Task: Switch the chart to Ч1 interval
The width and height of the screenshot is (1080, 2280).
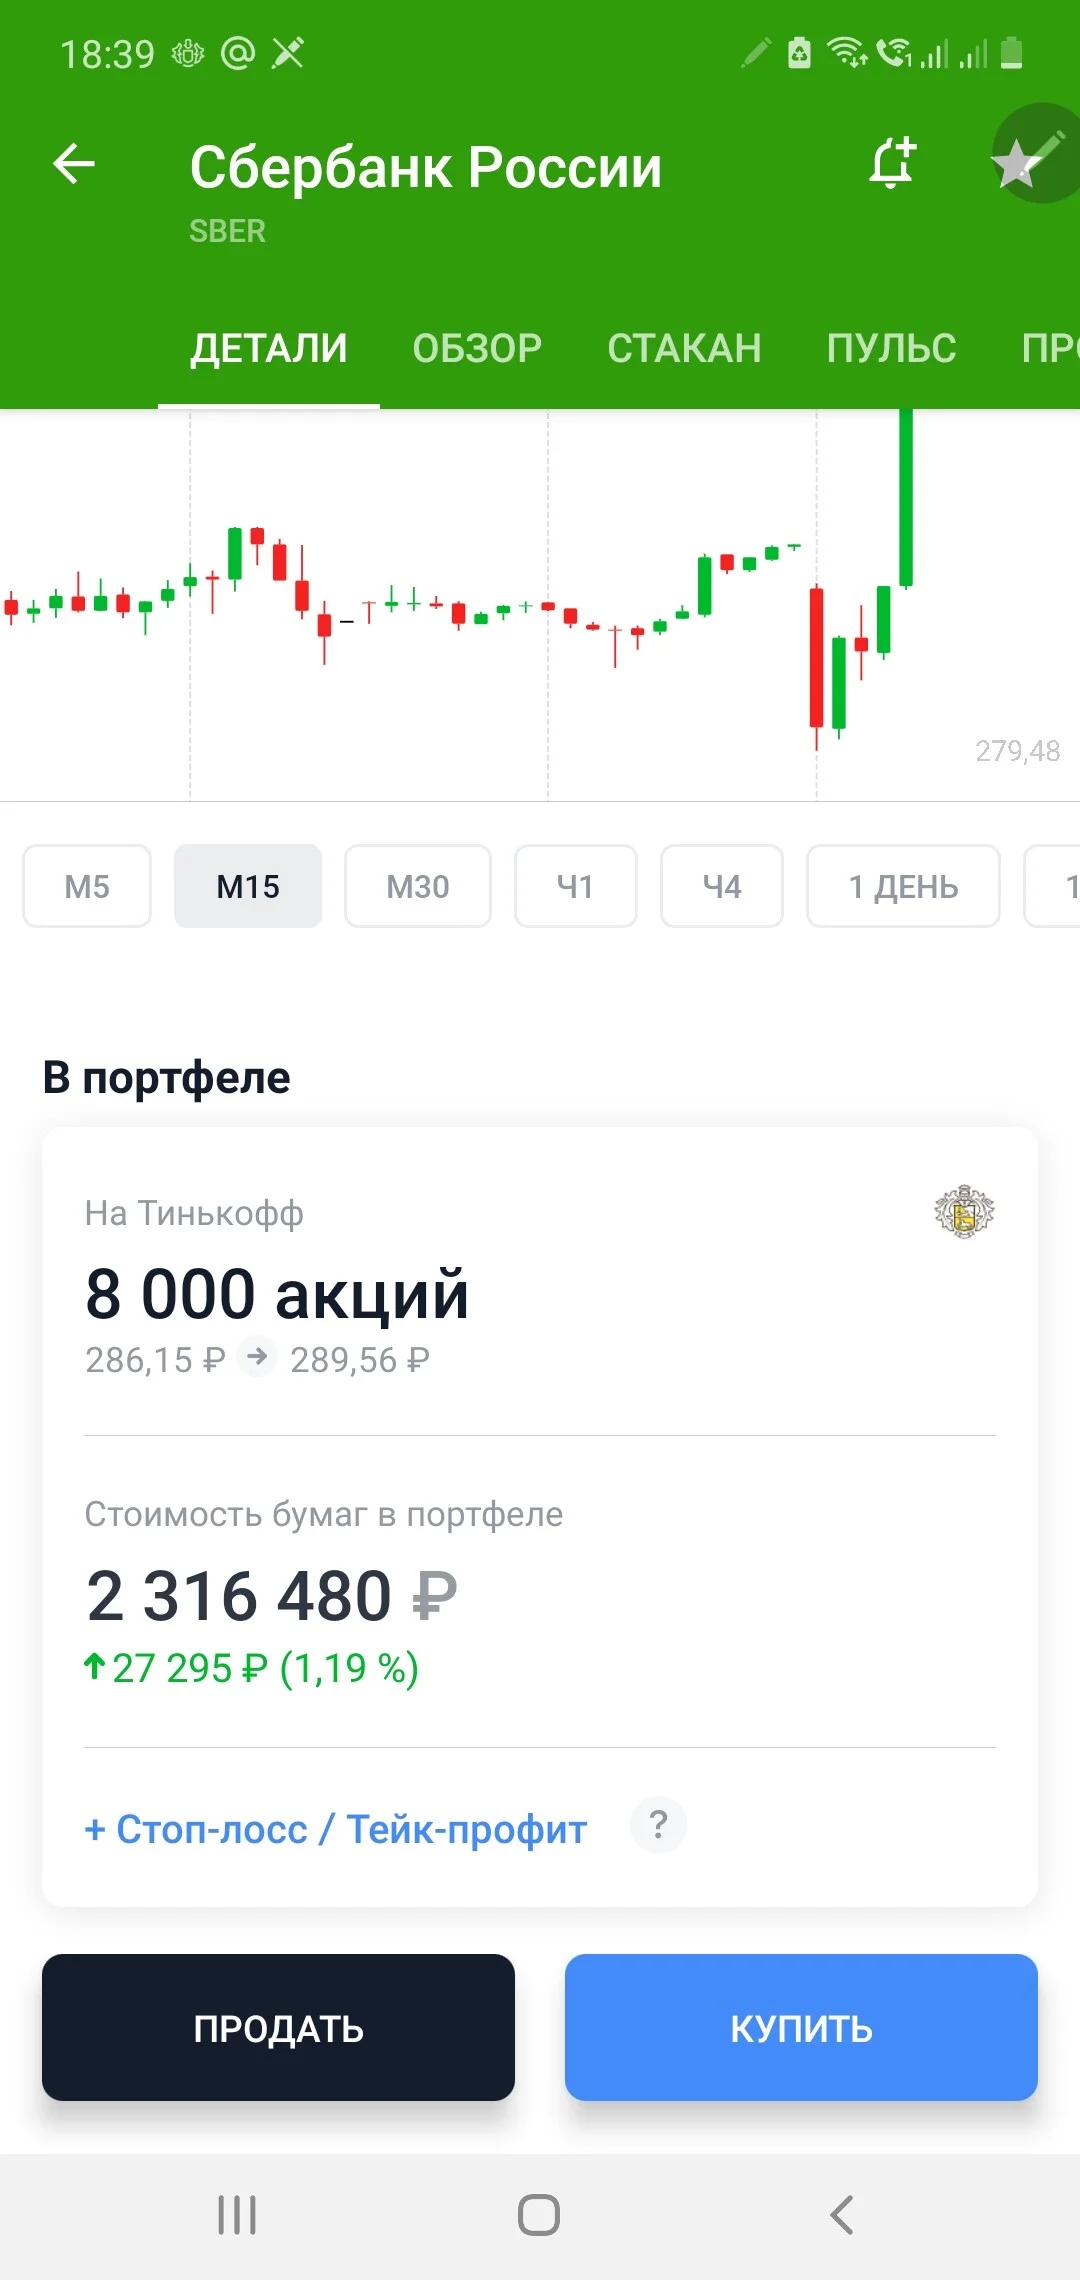Action: [576, 886]
